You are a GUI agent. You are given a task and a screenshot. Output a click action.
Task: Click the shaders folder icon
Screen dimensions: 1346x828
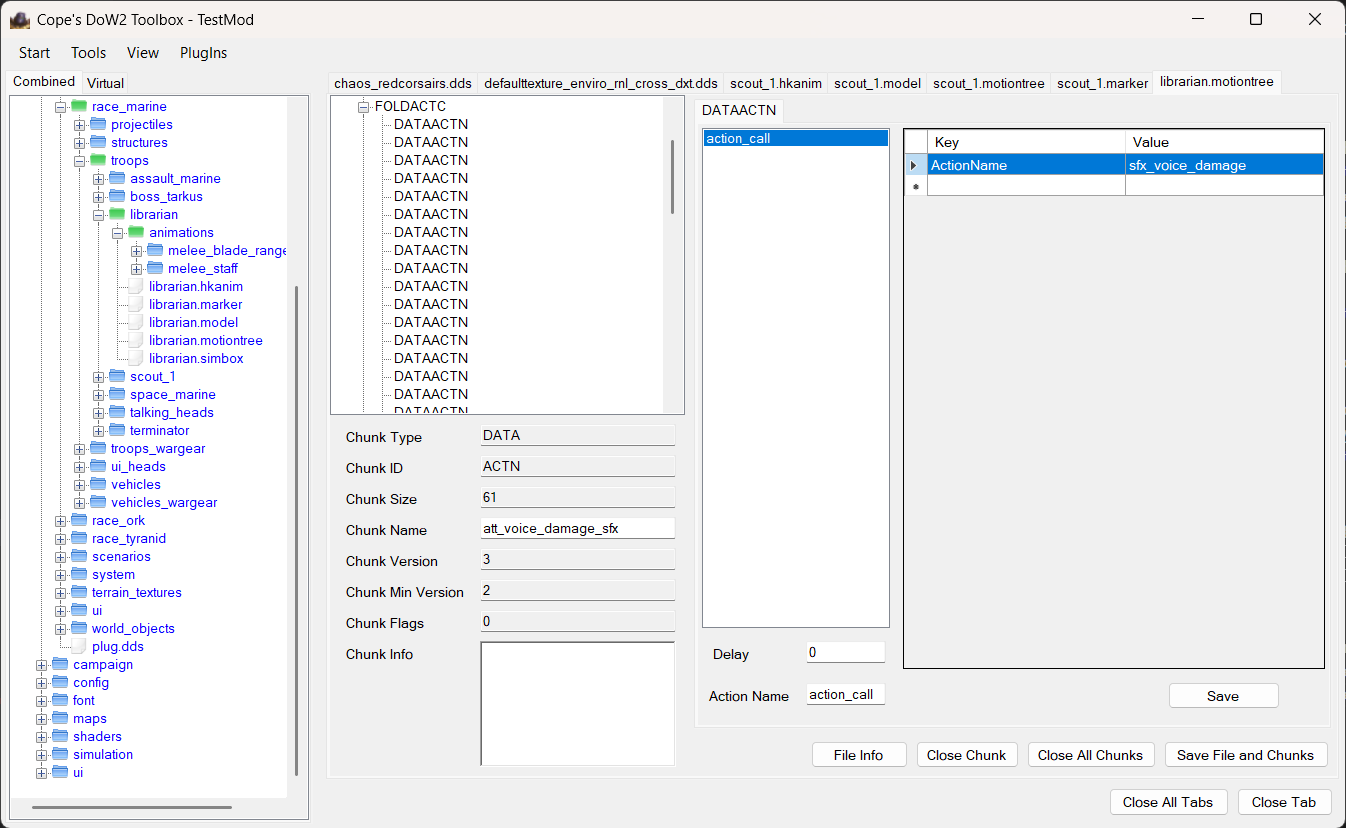[x=60, y=736]
